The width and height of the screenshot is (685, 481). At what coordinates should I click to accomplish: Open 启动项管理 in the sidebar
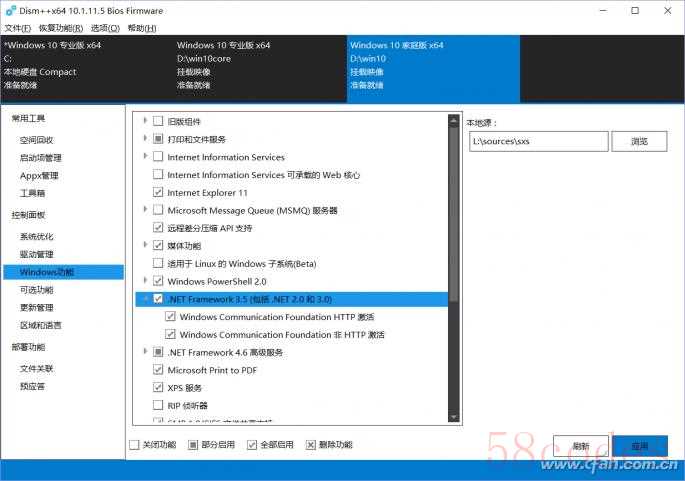[41, 158]
